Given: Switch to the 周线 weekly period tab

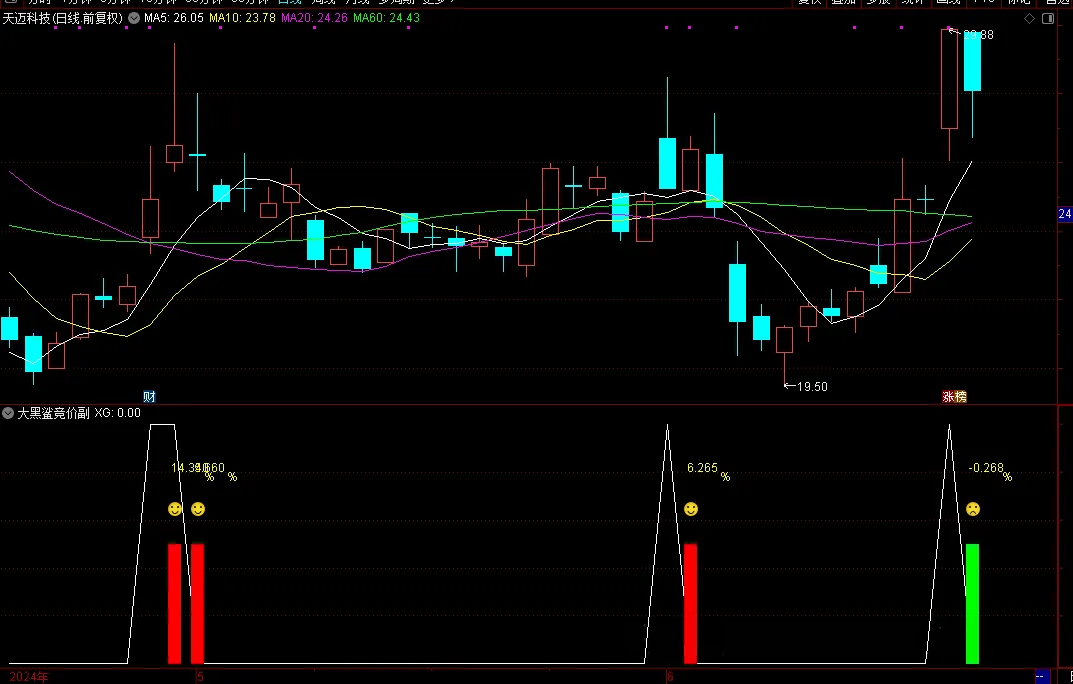Looking at the screenshot, I should pyautogui.click(x=323, y=1).
